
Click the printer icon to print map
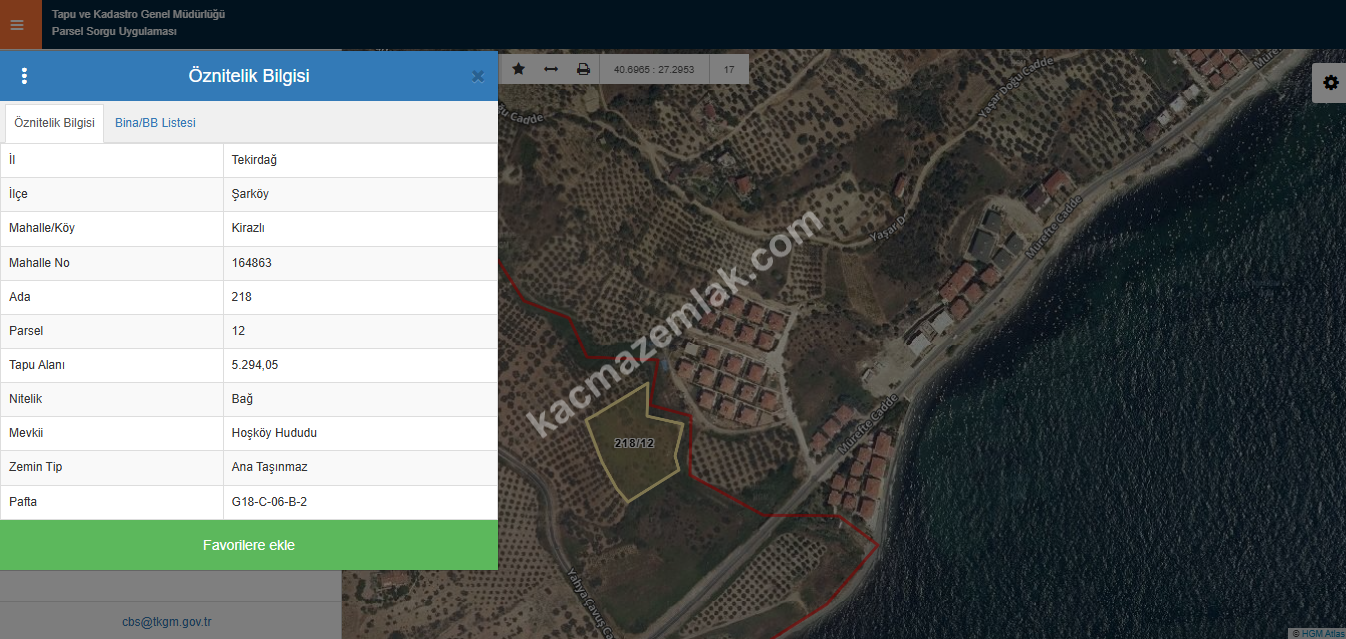(583, 69)
